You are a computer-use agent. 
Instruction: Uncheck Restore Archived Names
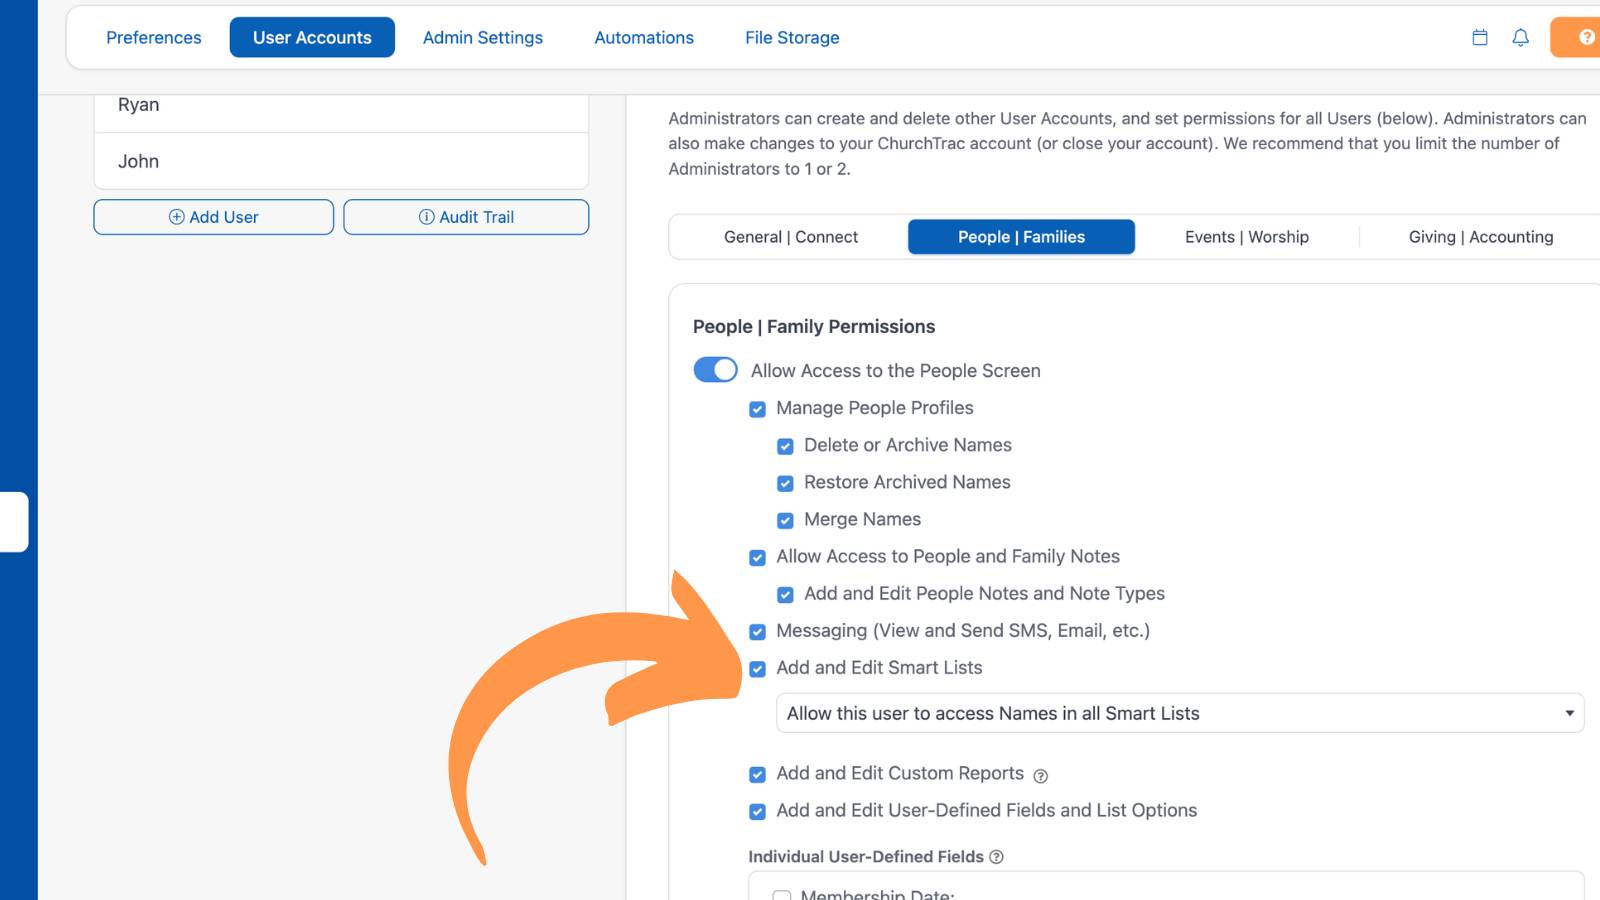click(785, 483)
